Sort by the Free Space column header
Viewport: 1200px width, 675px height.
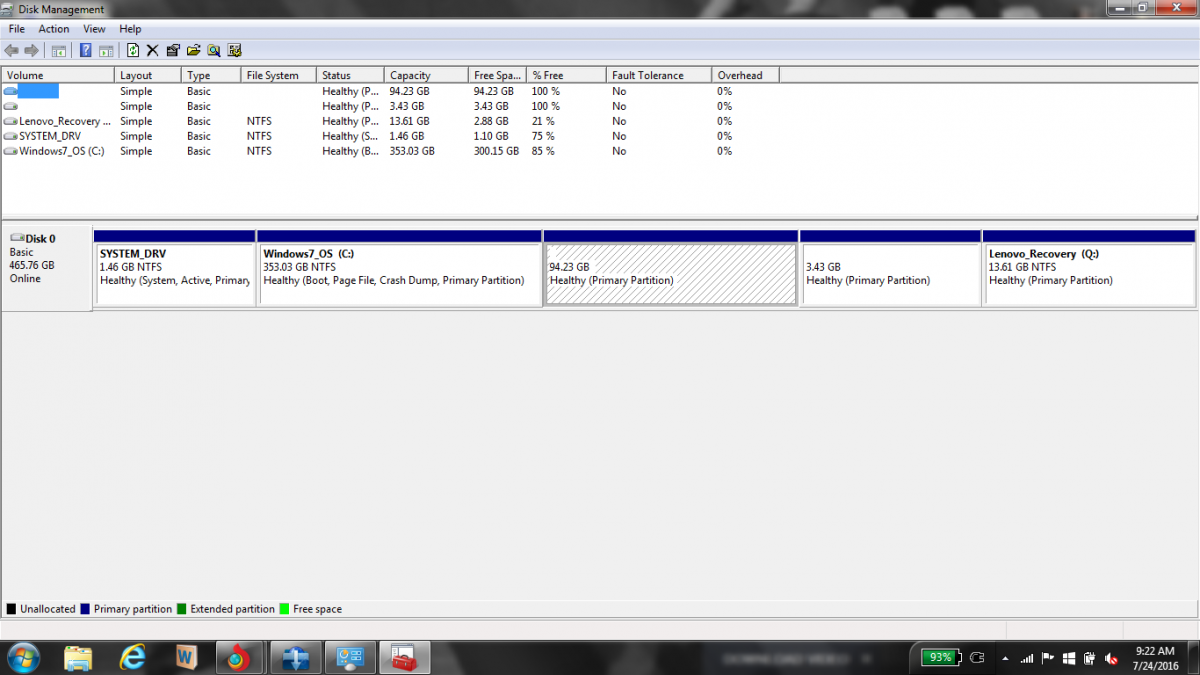[x=497, y=75]
